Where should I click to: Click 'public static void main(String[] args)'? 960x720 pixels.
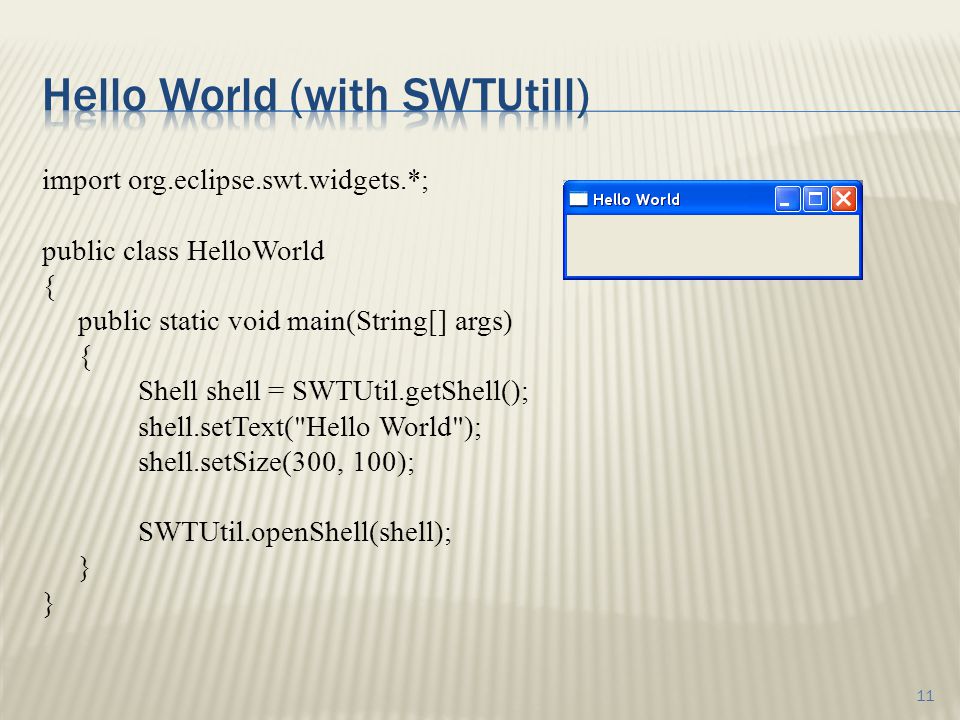tap(294, 321)
